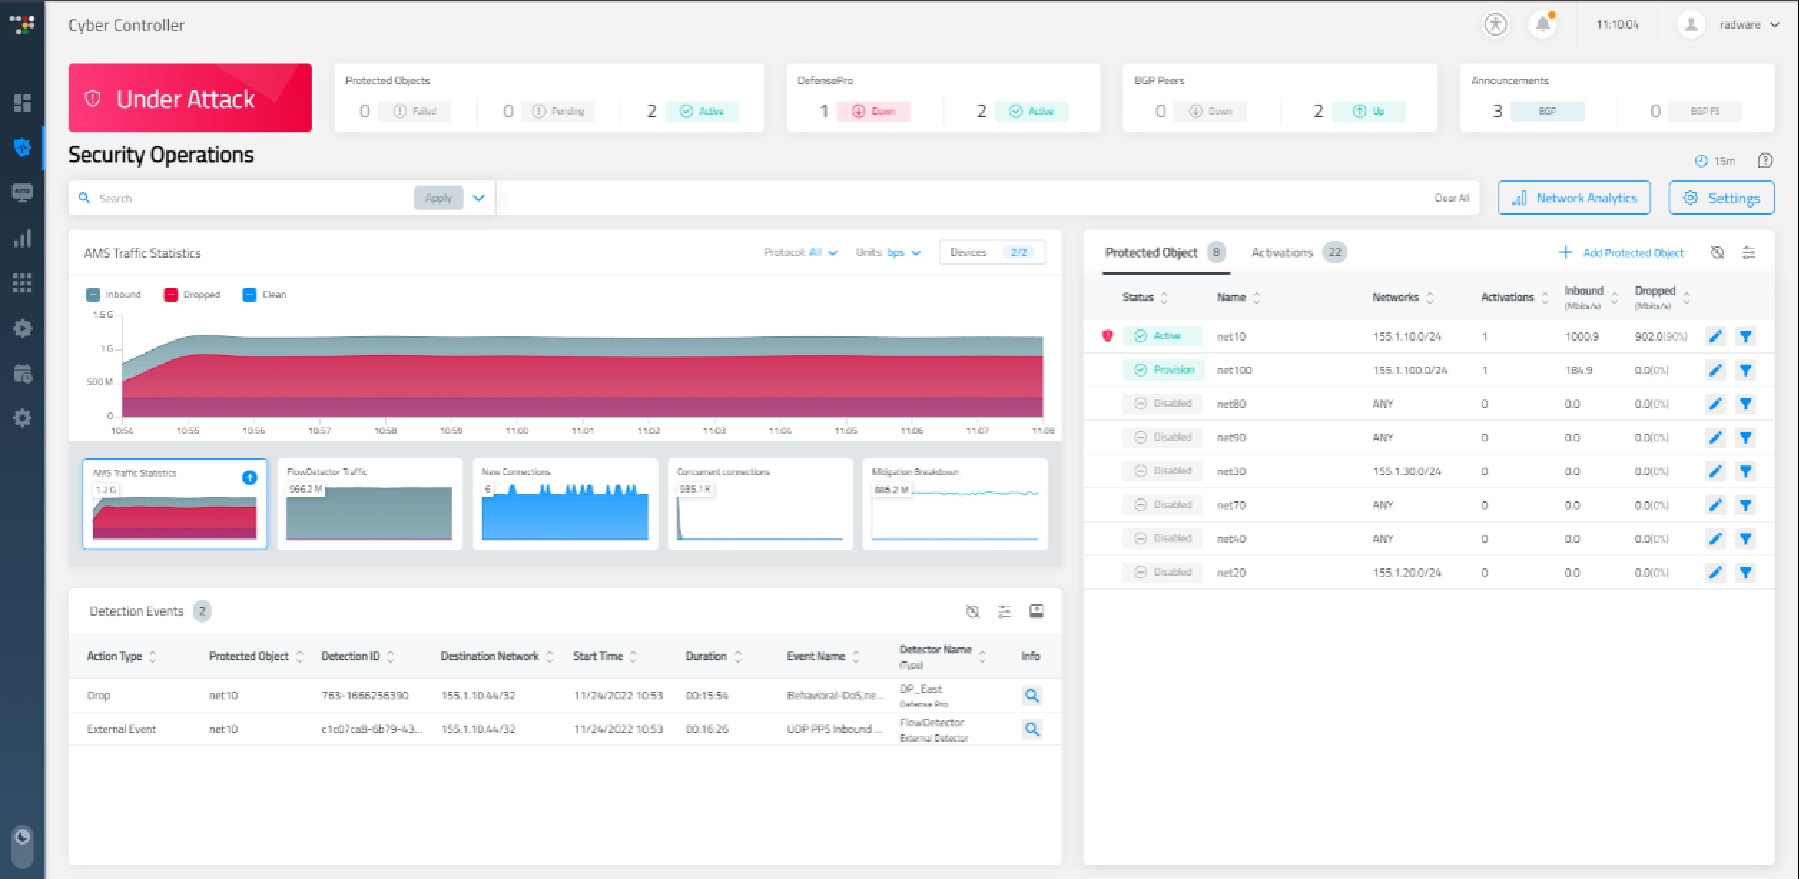Edit the net100 protected object
Image resolution: width=1799 pixels, height=879 pixels.
[1715, 371]
